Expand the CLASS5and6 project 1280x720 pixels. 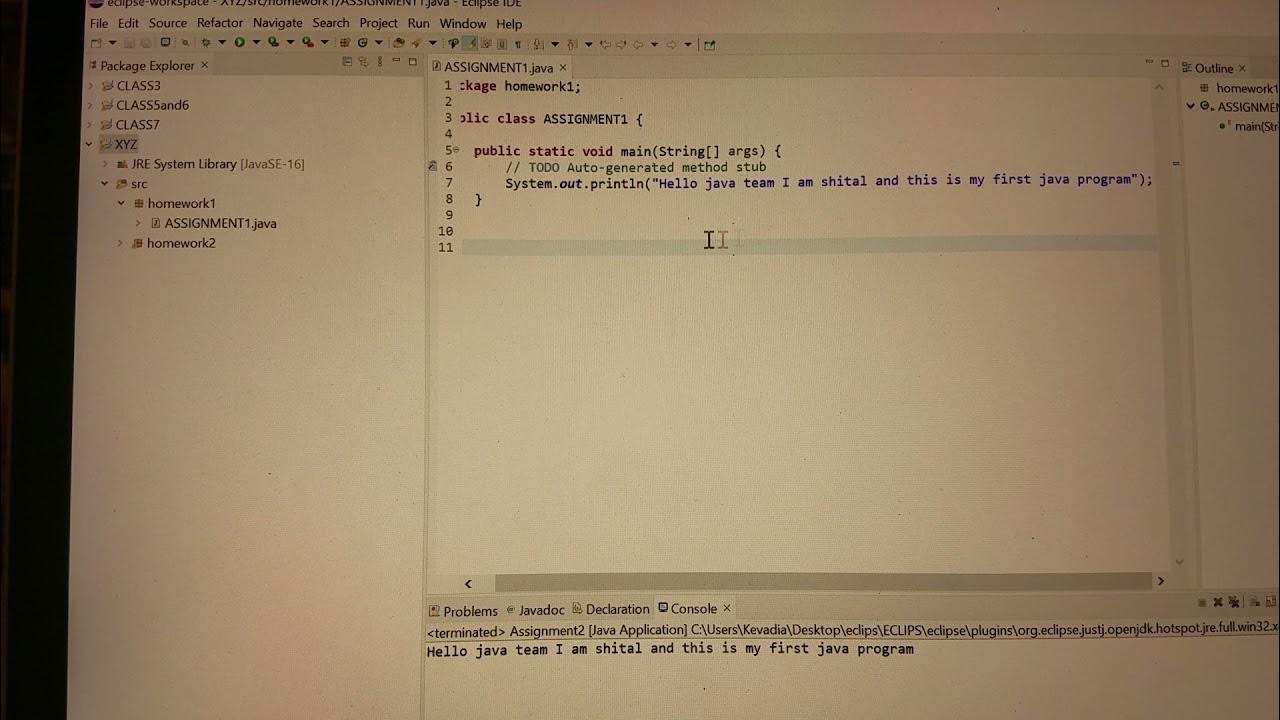click(90, 105)
